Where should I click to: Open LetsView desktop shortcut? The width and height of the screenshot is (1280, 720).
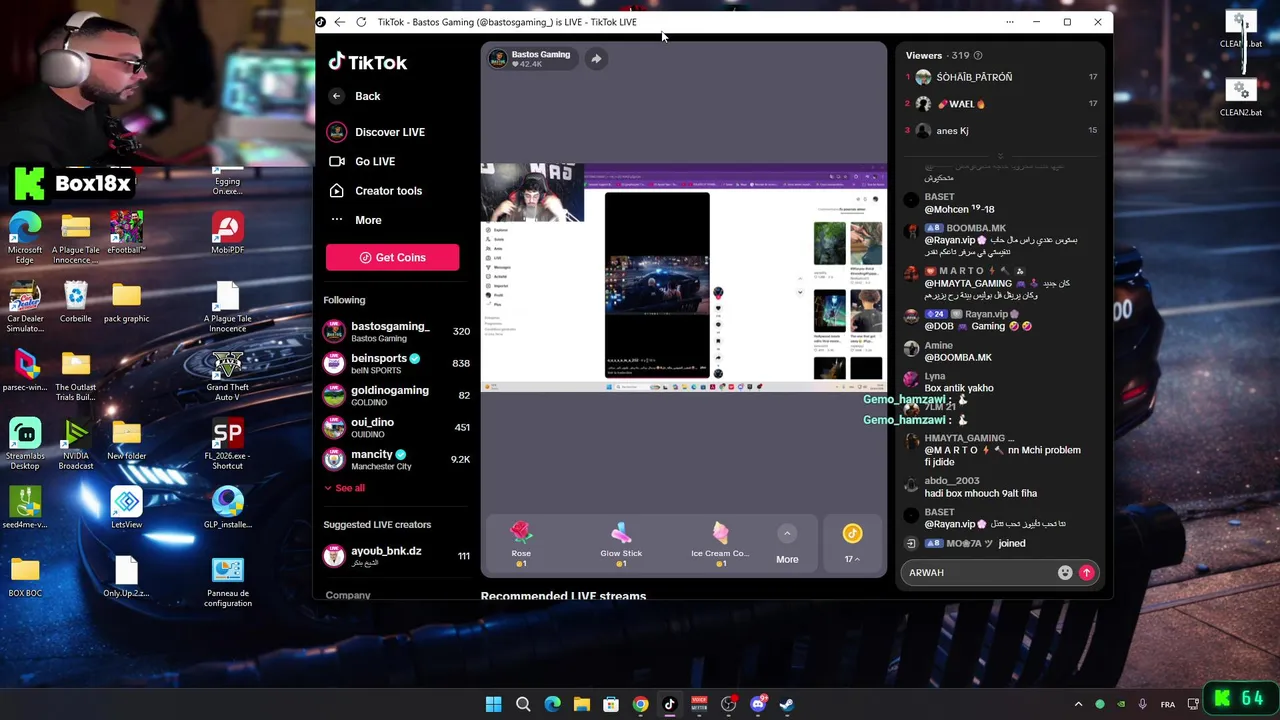(x=126, y=508)
